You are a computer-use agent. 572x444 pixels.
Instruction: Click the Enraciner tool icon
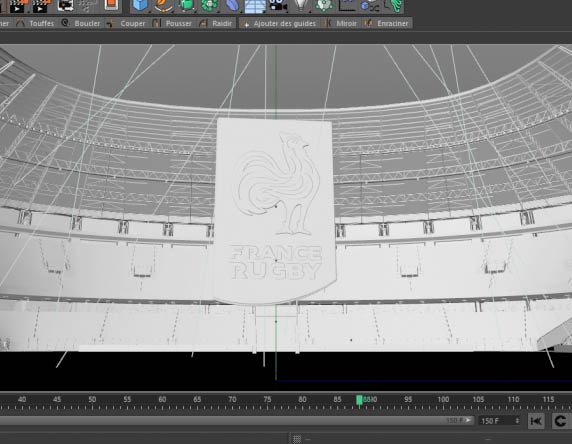[x=368, y=23]
